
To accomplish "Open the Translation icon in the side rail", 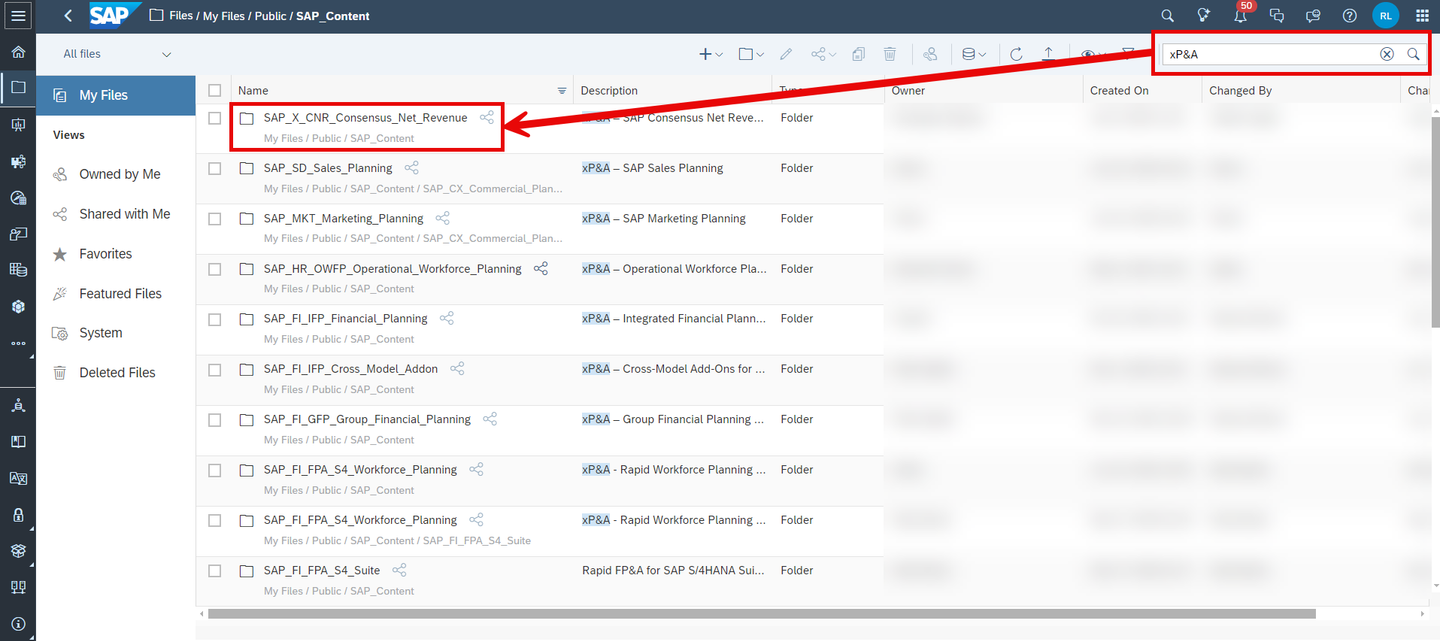I will coord(18,478).
